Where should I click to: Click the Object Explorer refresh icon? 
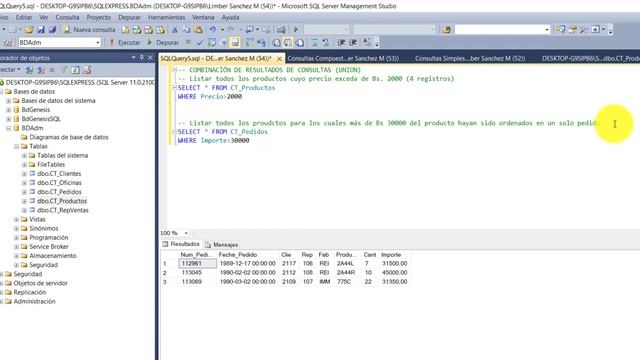[76, 70]
